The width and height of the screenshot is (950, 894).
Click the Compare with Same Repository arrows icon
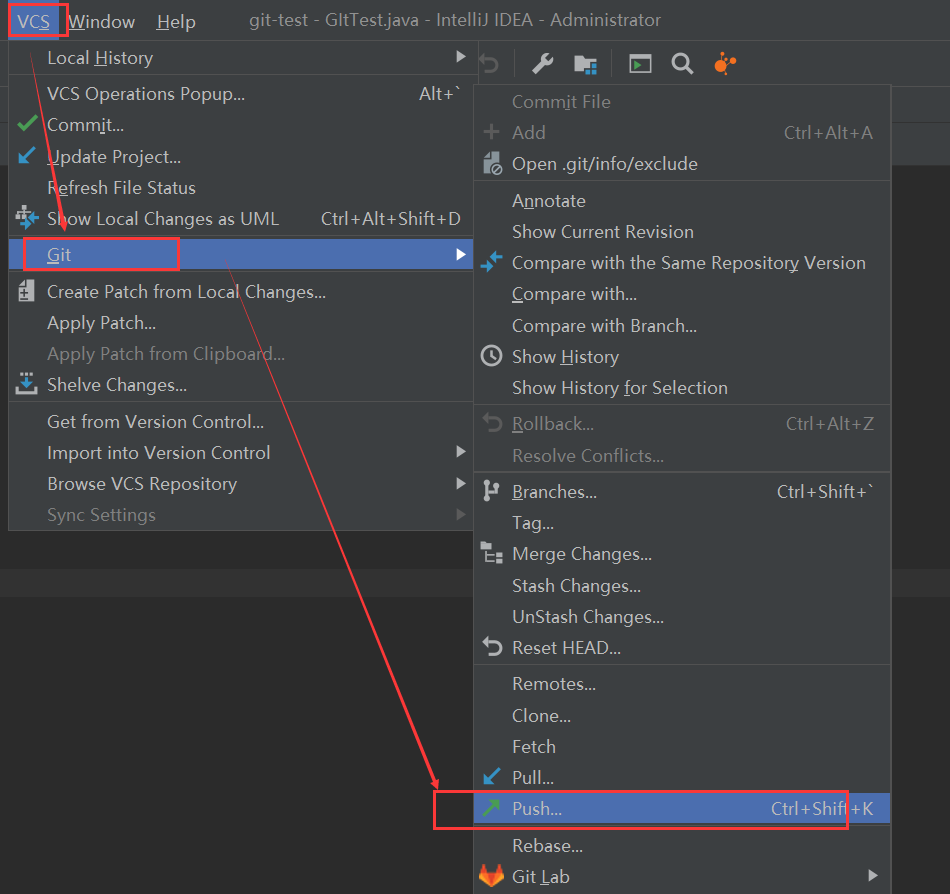pos(491,262)
